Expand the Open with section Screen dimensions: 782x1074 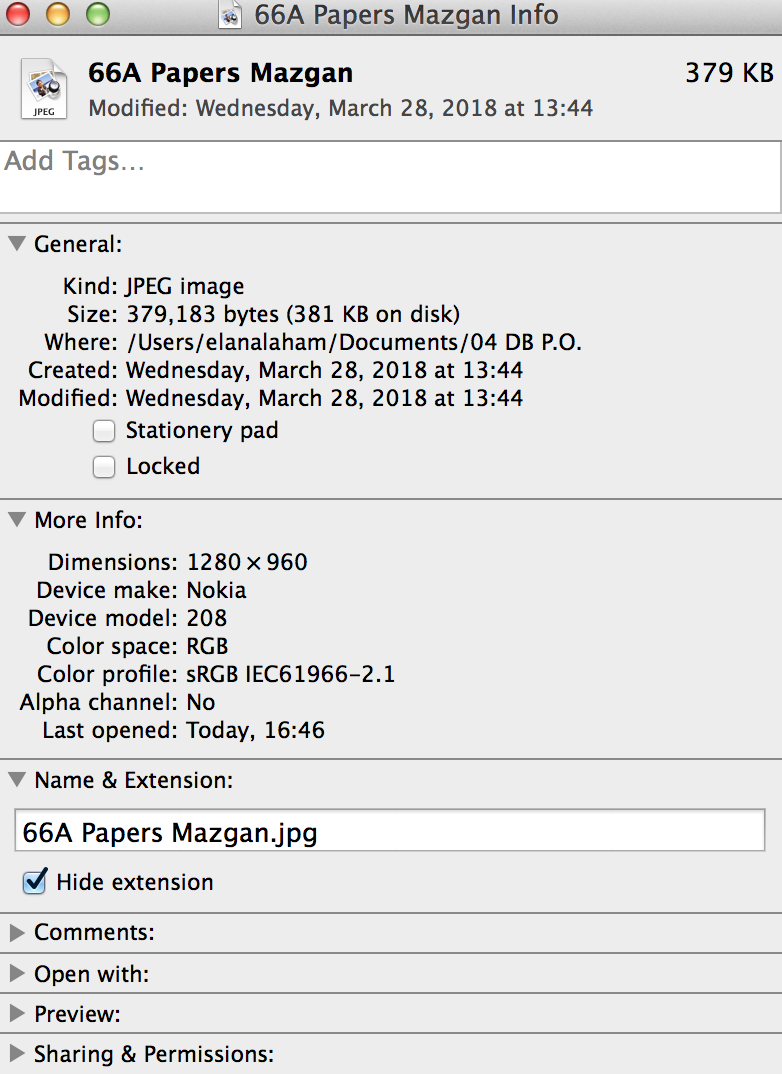[17, 973]
